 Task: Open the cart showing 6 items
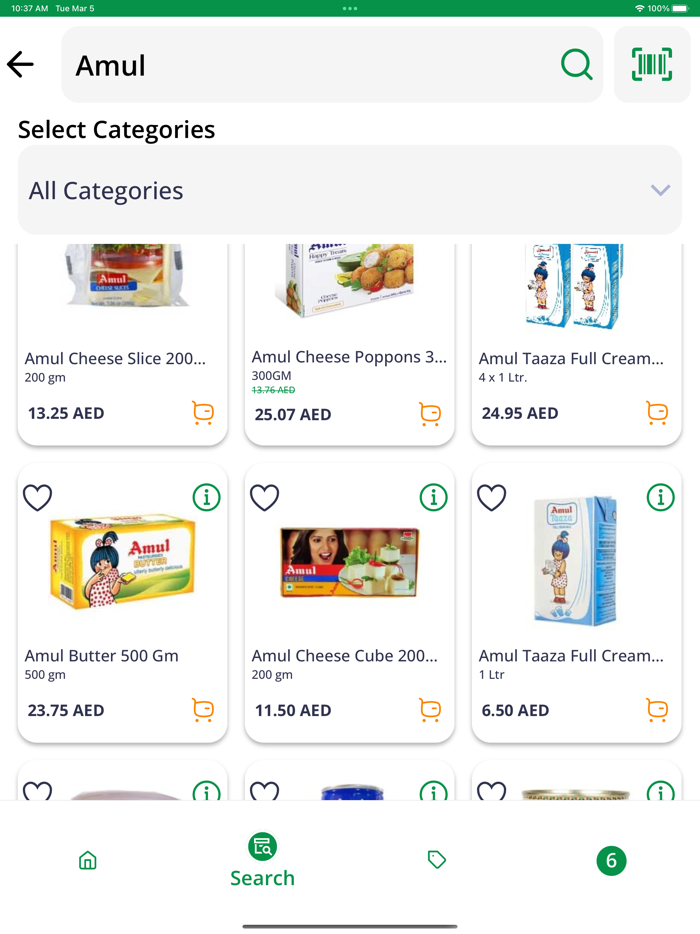click(611, 860)
